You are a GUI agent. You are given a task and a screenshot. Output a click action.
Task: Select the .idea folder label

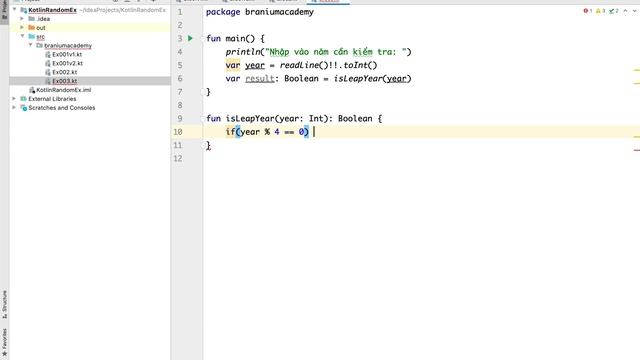coord(43,19)
